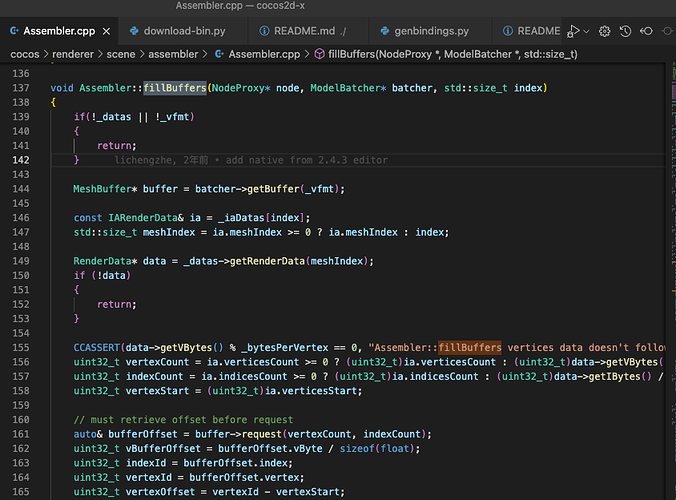Click 'getBuffer' call on line 144

(273, 189)
